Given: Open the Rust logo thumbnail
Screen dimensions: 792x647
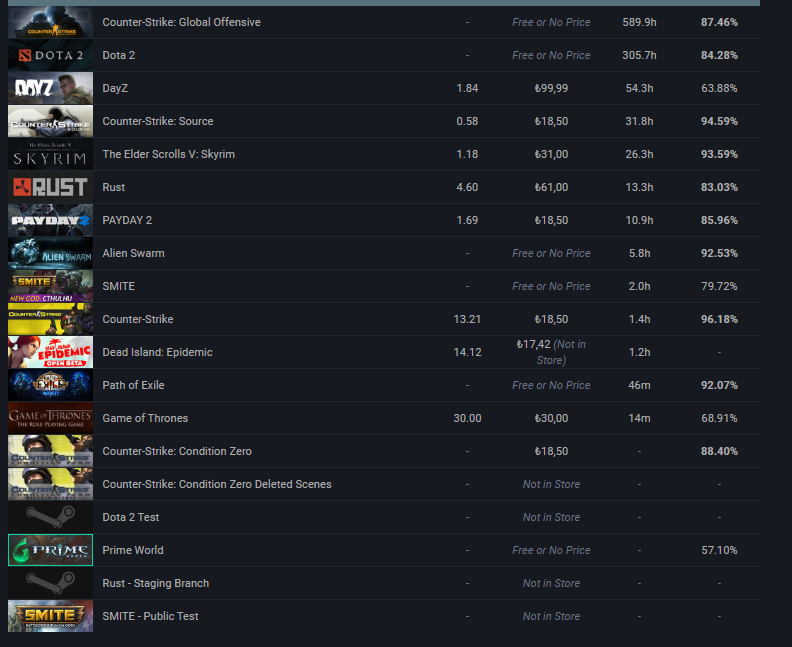Looking at the screenshot, I should (51, 187).
